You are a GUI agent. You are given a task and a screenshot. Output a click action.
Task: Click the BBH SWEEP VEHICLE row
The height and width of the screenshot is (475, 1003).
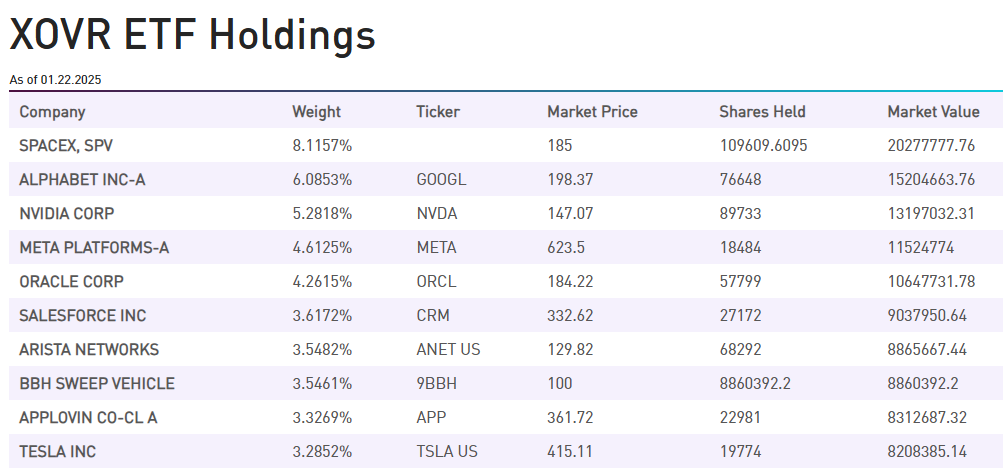[97, 384]
